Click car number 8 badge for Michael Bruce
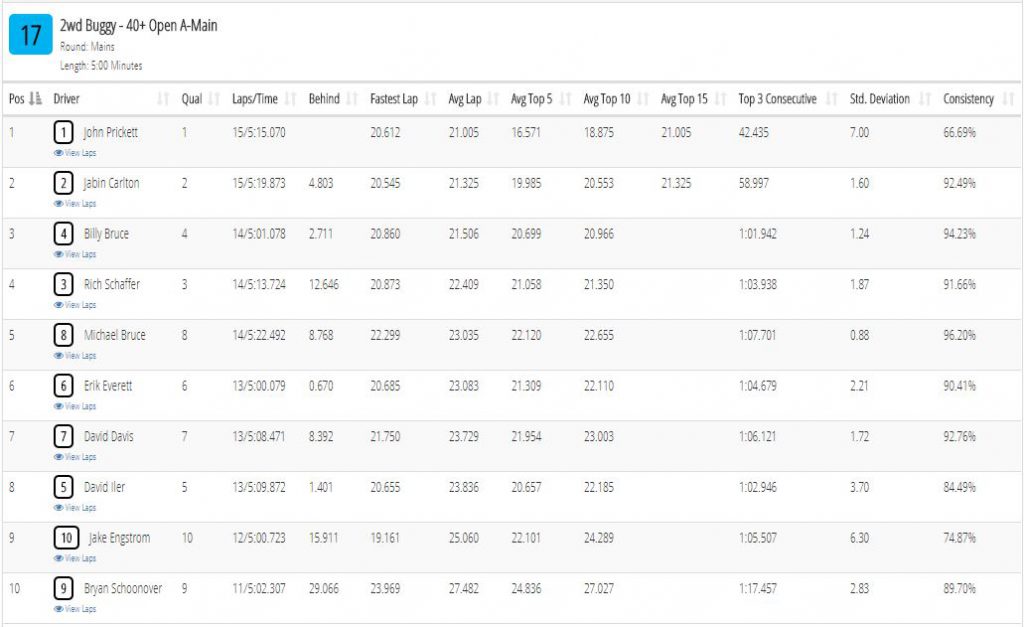 click(63, 336)
